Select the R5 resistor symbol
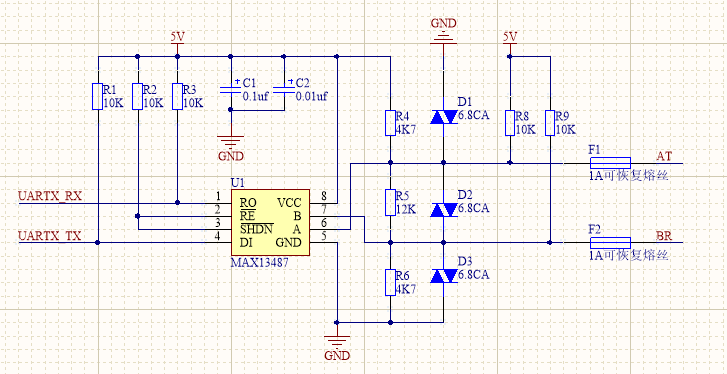 pyautogui.click(x=390, y=203)
